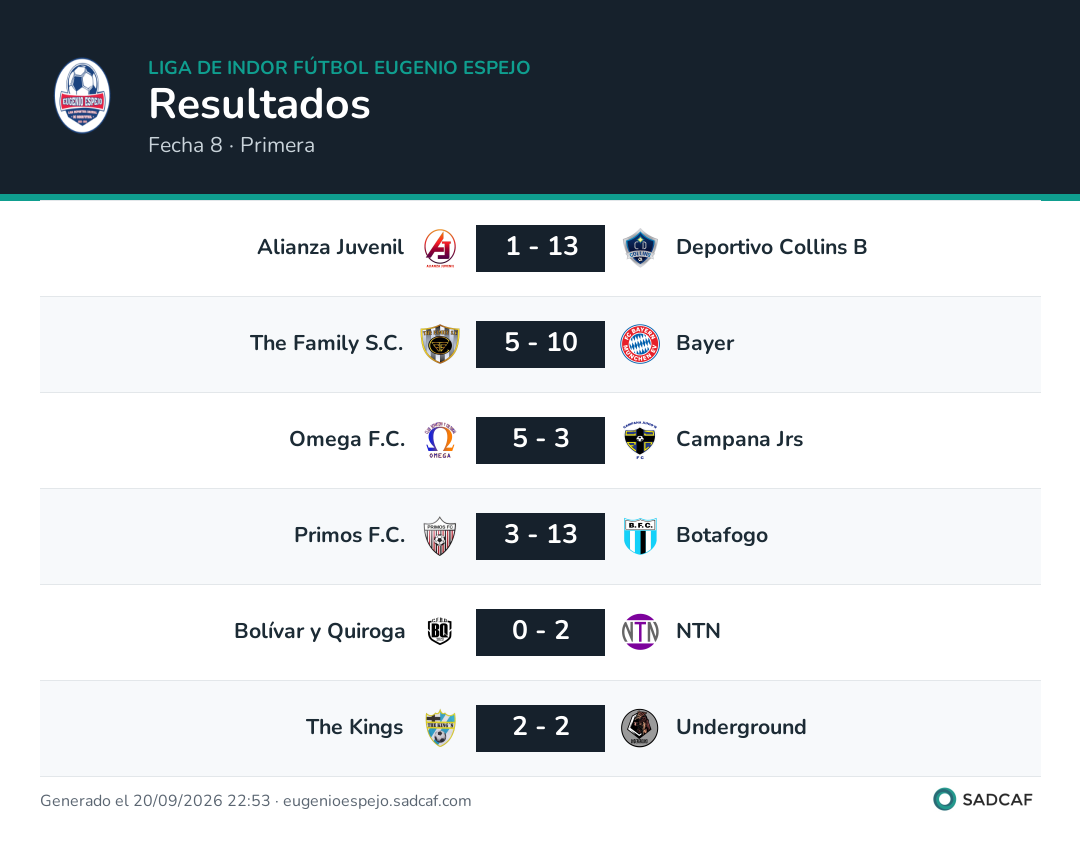Select the Bolívar y Quiroga BQ logo
This screenshot has height=852, width=1080.
[x=439, y=632]
